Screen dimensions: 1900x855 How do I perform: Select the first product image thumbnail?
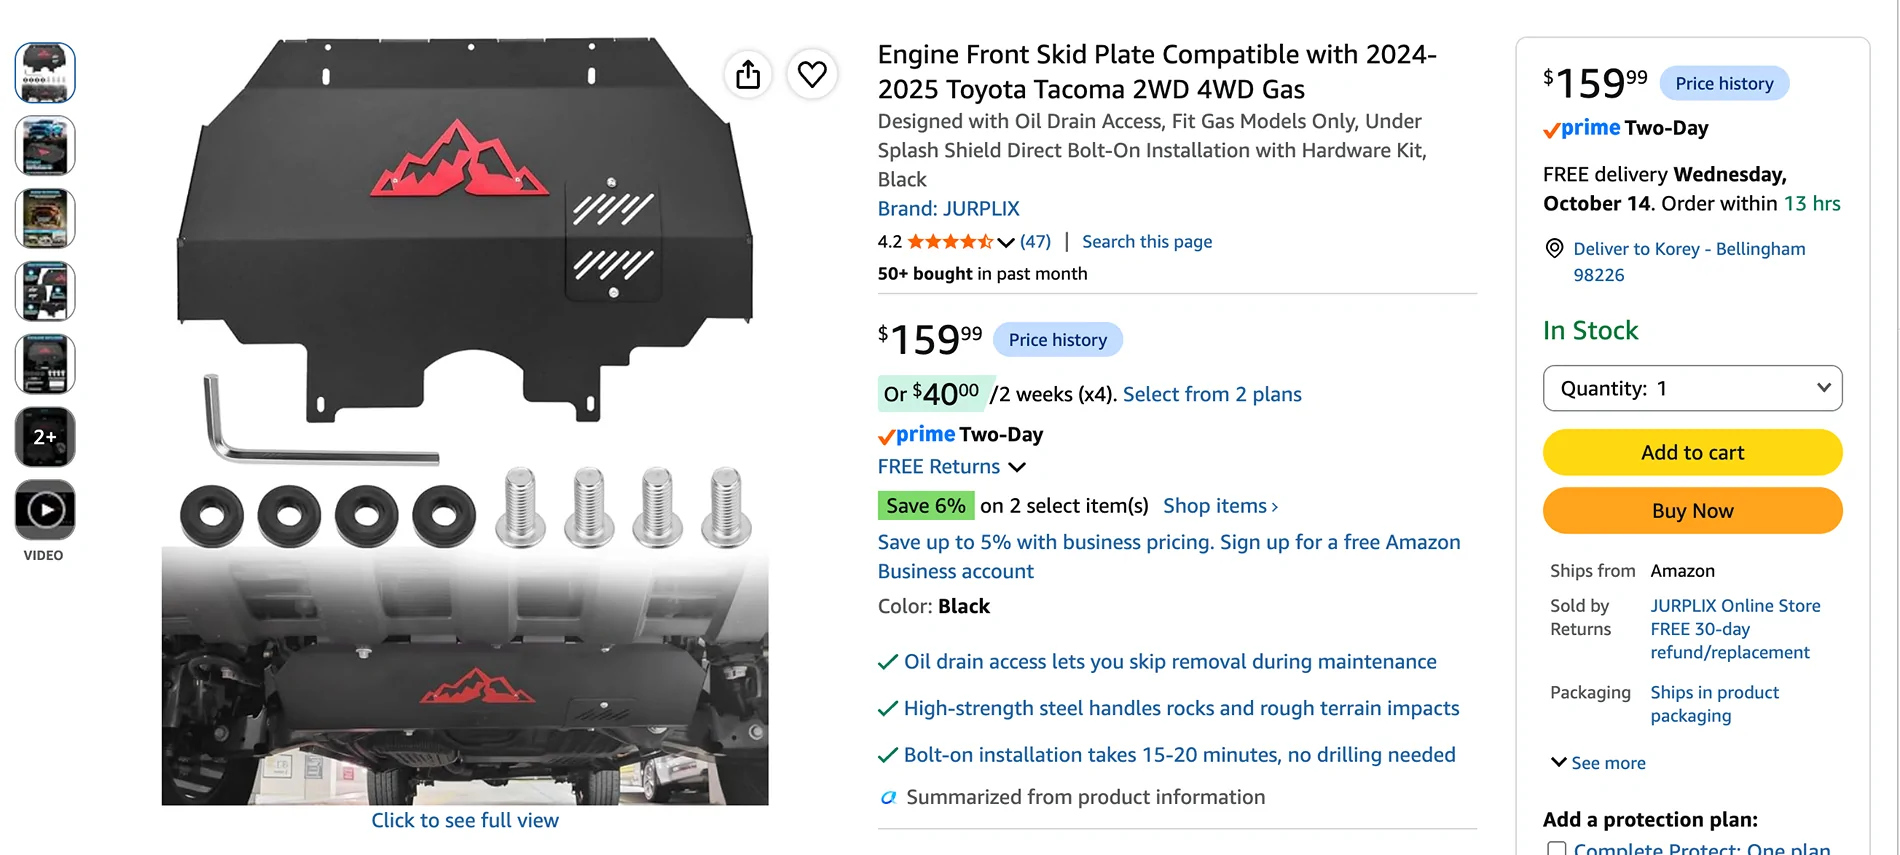pyautogui.click(x=45, y=73)
